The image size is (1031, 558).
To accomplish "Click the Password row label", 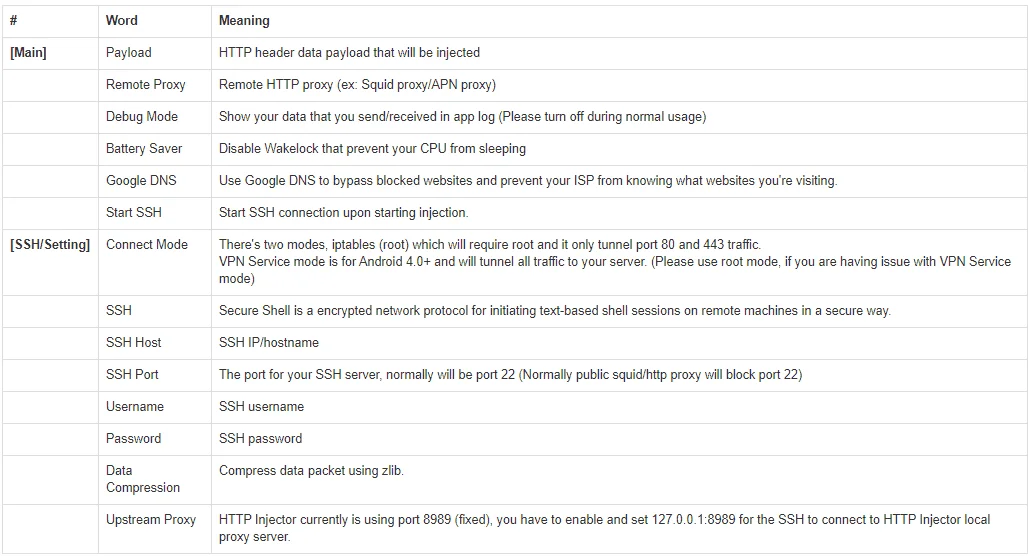I will pyautogui.click(x=133, y=438).
